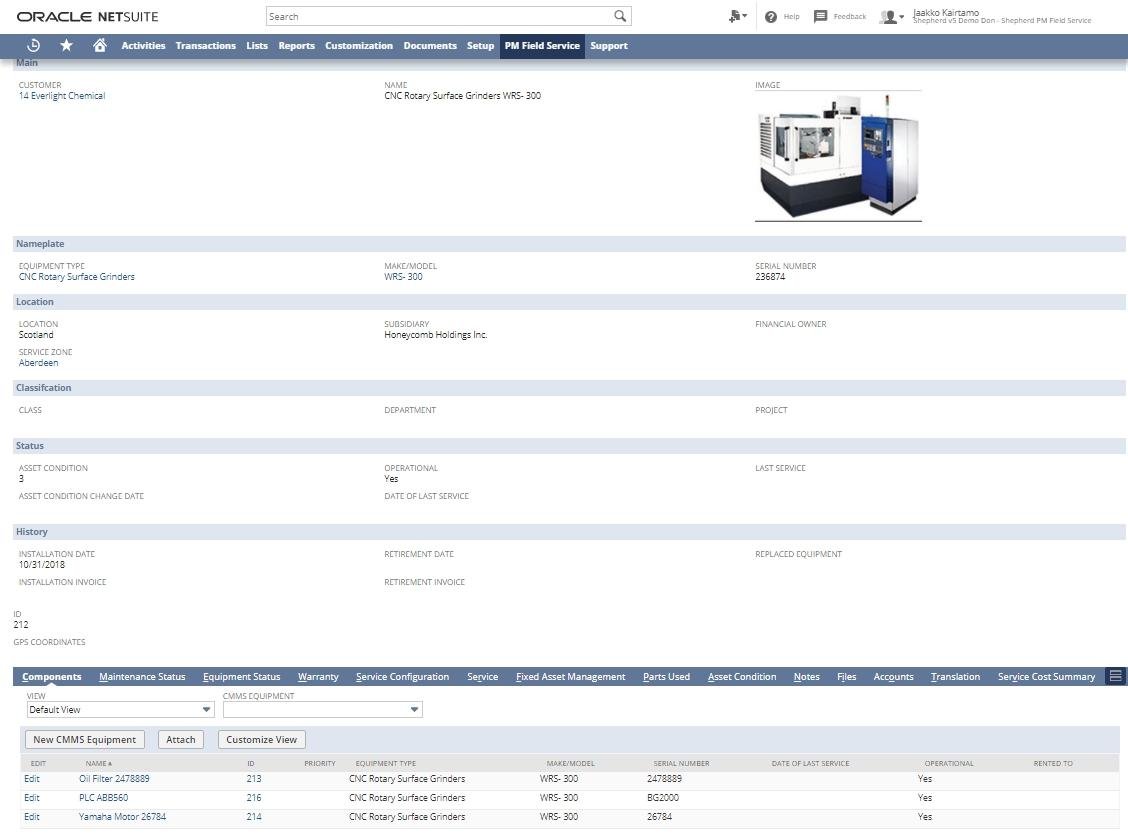Toggle subtab layout icon beside Service Cost Summary
Image resolution: width=1128 pixels, height=840 pixels.
[1116, 676]
